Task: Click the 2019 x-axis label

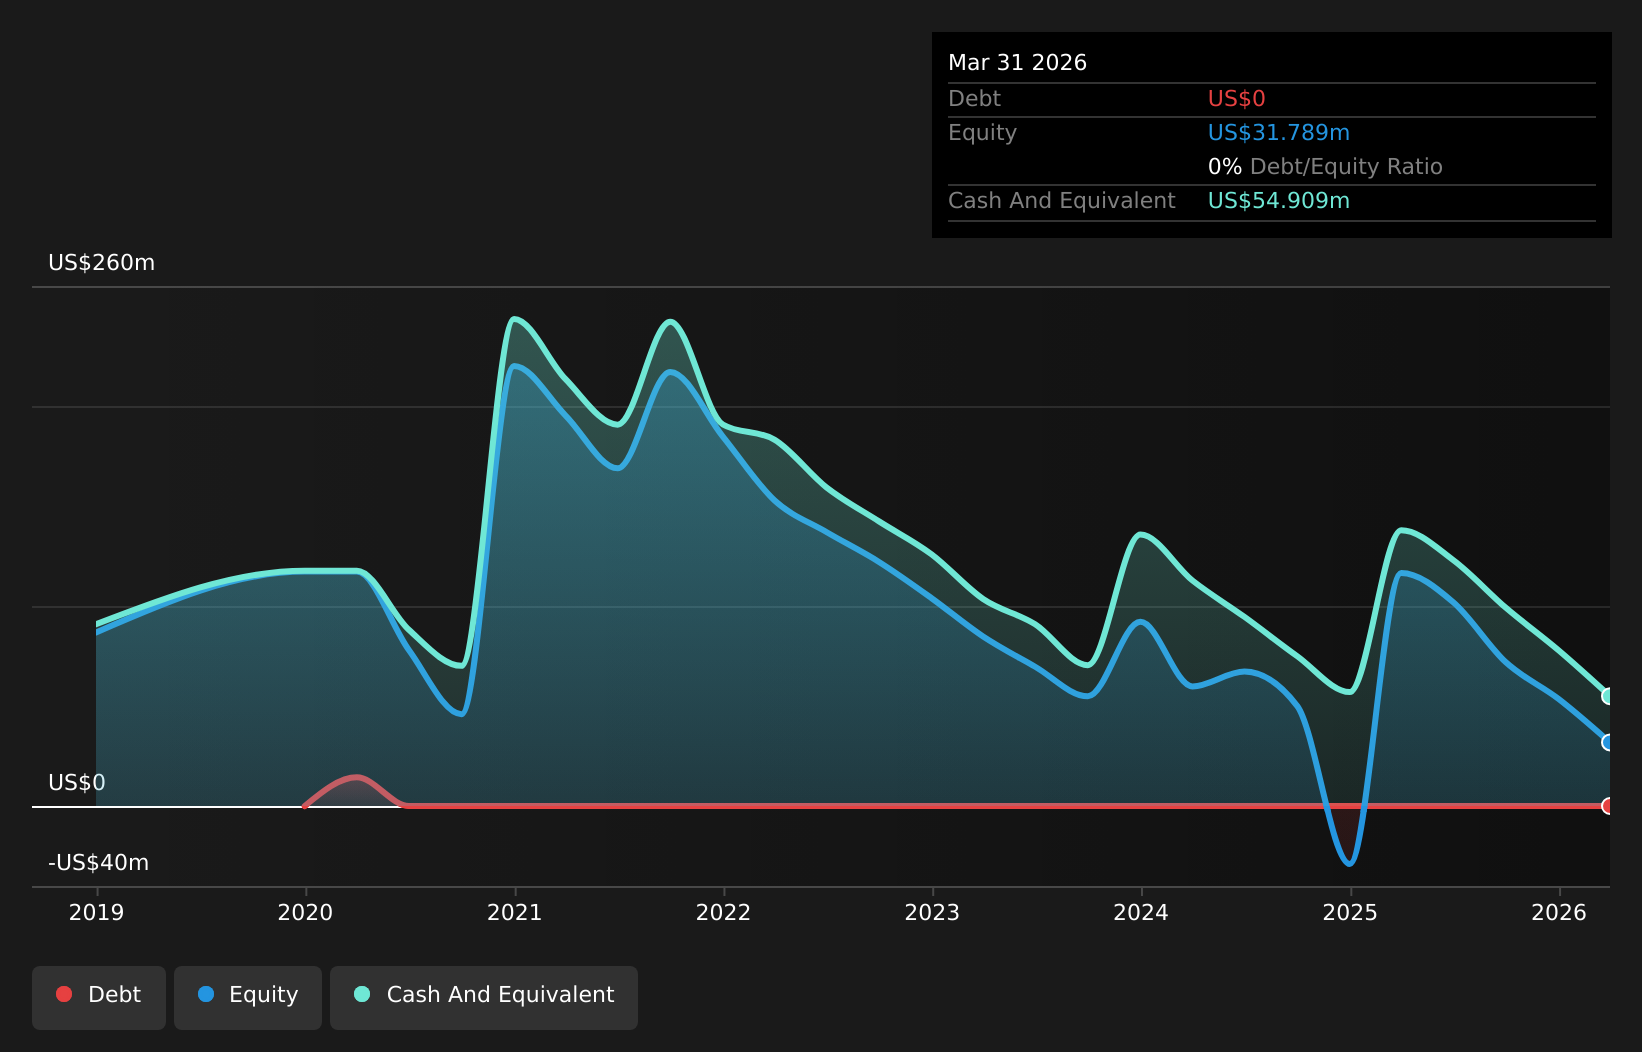Action: point(97,913)
